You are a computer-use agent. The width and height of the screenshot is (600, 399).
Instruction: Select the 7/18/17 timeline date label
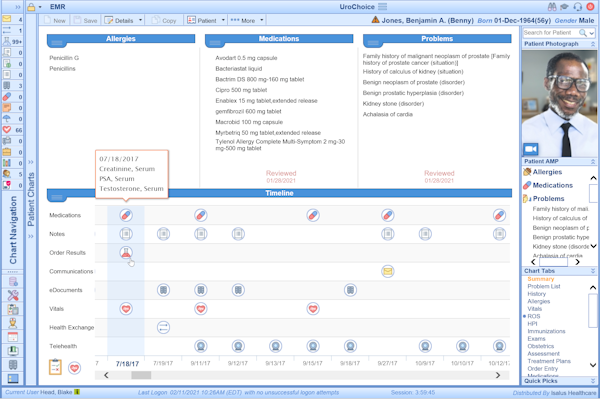click(127, 364)
